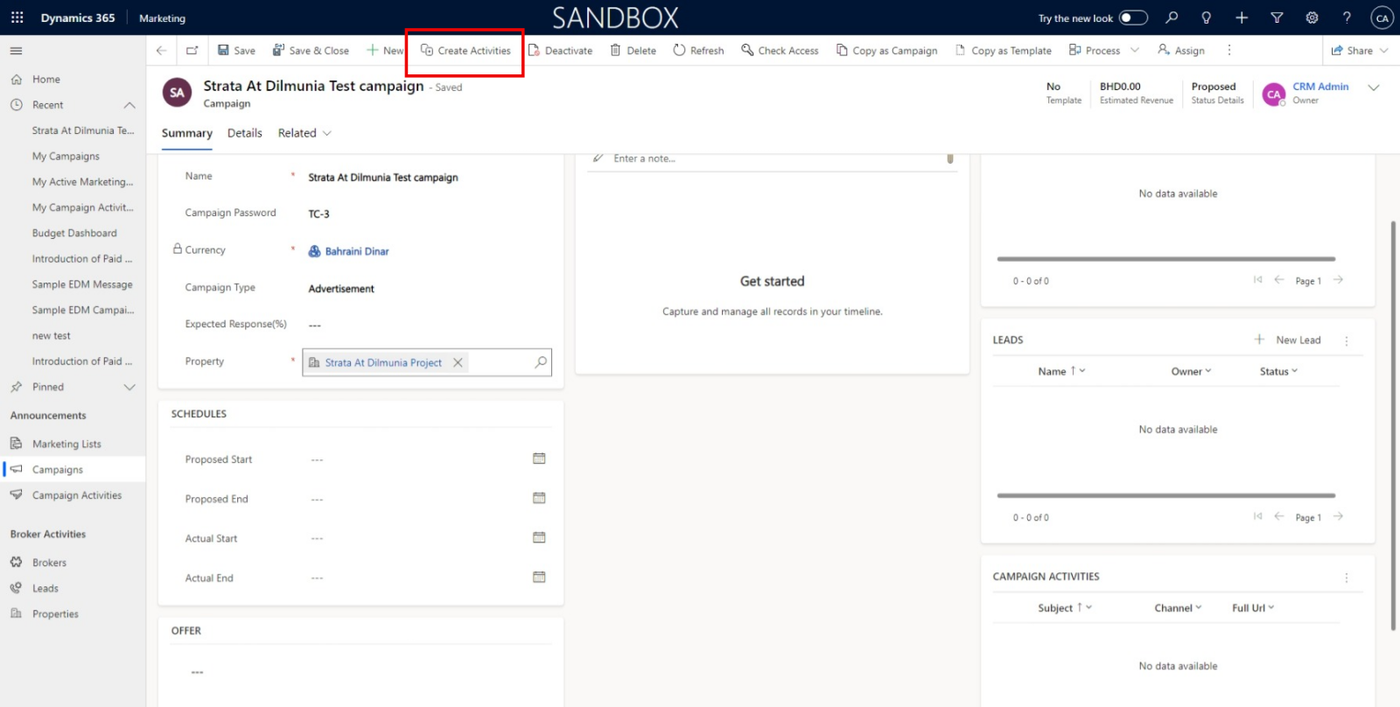
Task: Click the back arrow in command bar
Action: point(161,50)
